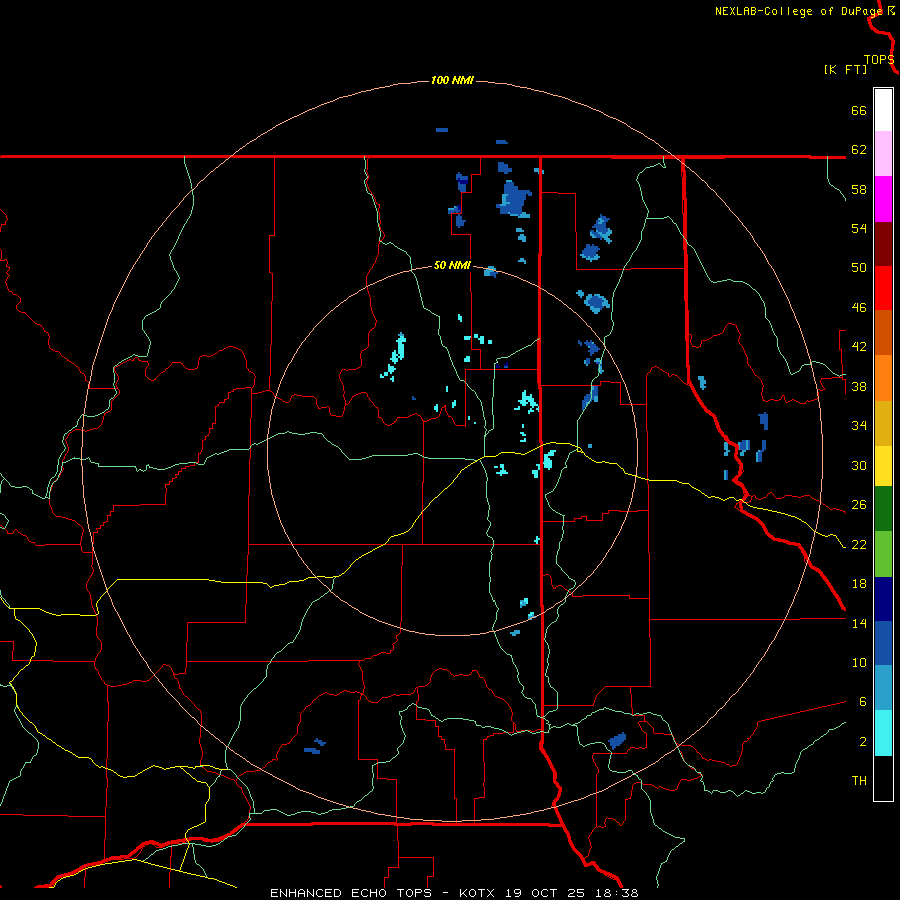The width and height of the screenshot is (900, 900).
Task: Click the "66" legend value
Action: pos(859,110)
